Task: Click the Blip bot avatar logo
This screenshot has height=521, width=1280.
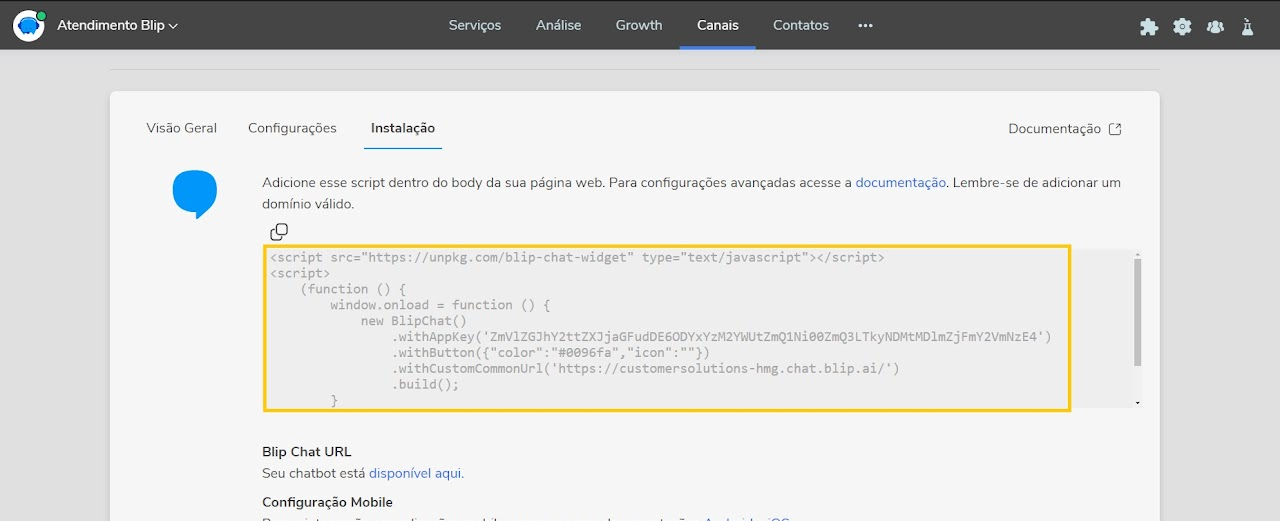Action: tap(29, 25)
